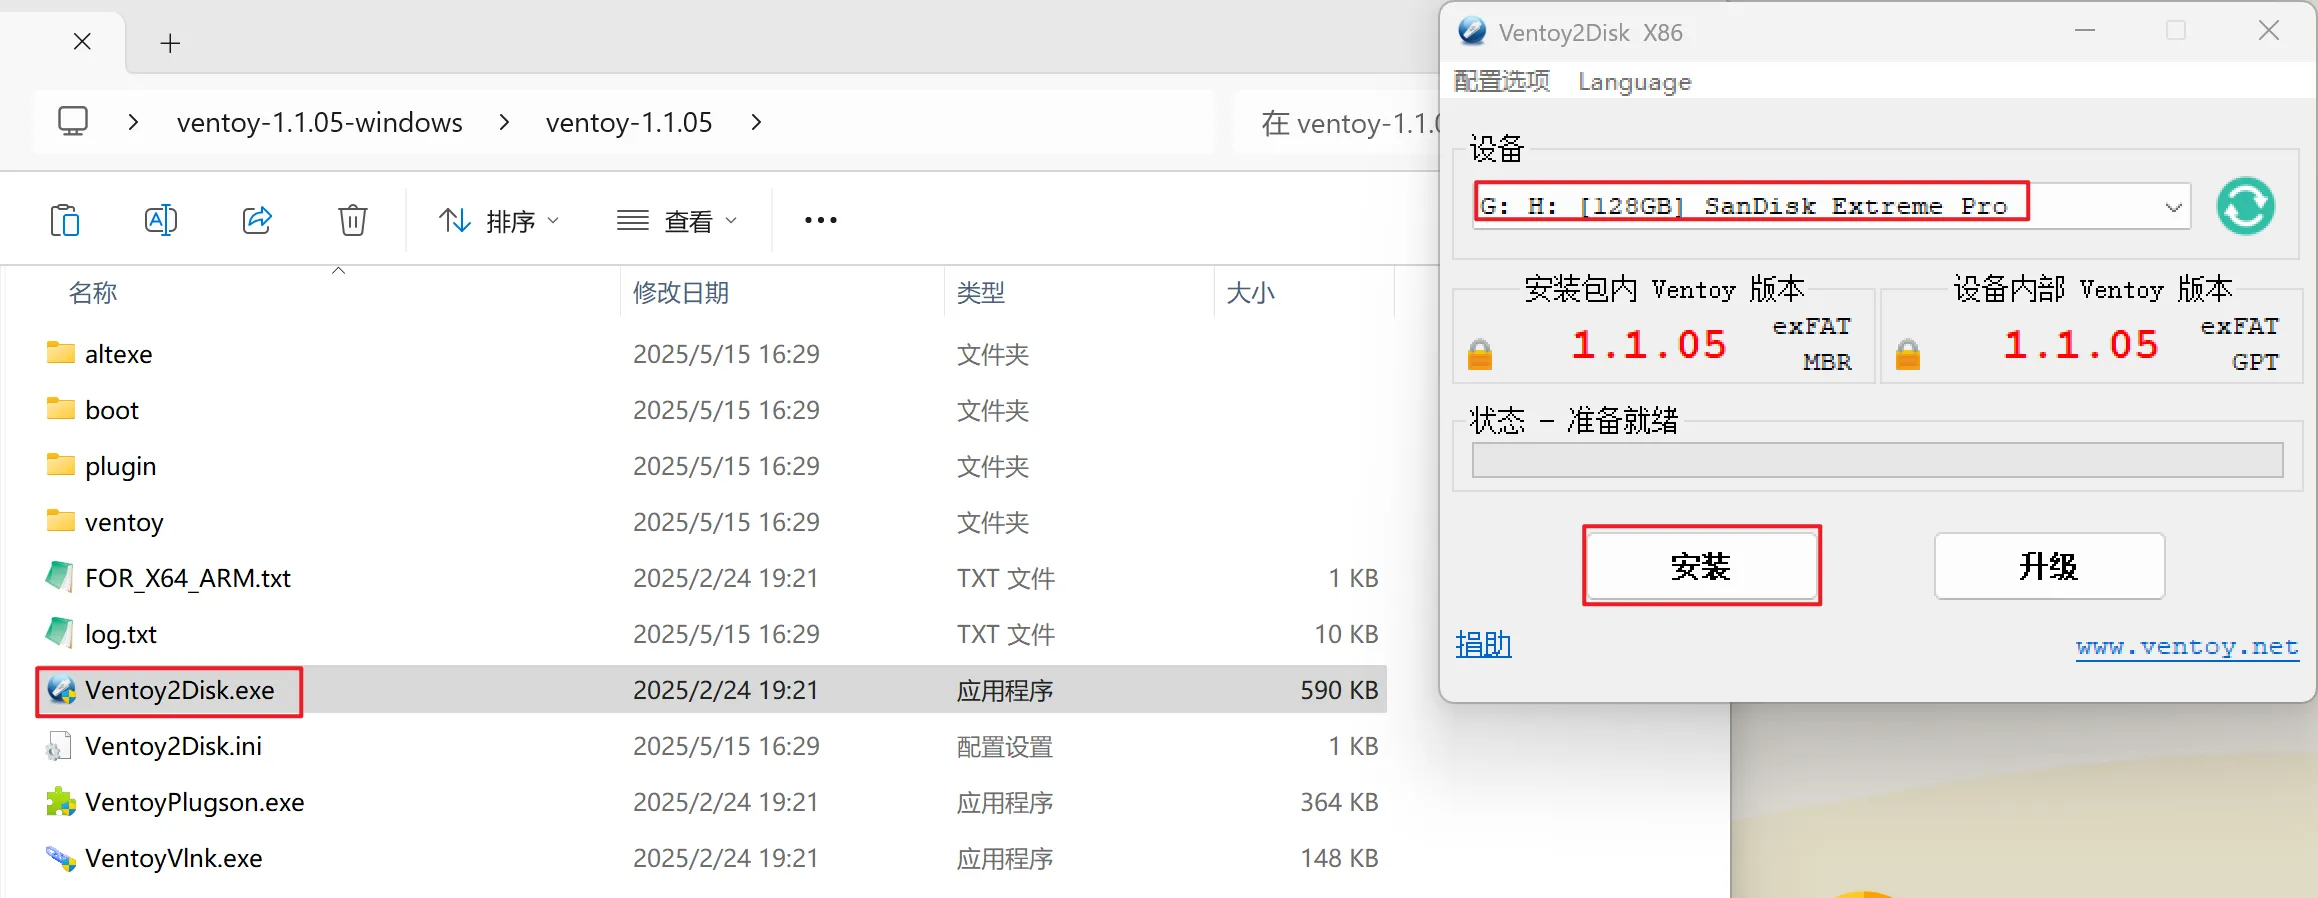Expand chevron after the monitor icon in address bar

[x=133, y=122]
